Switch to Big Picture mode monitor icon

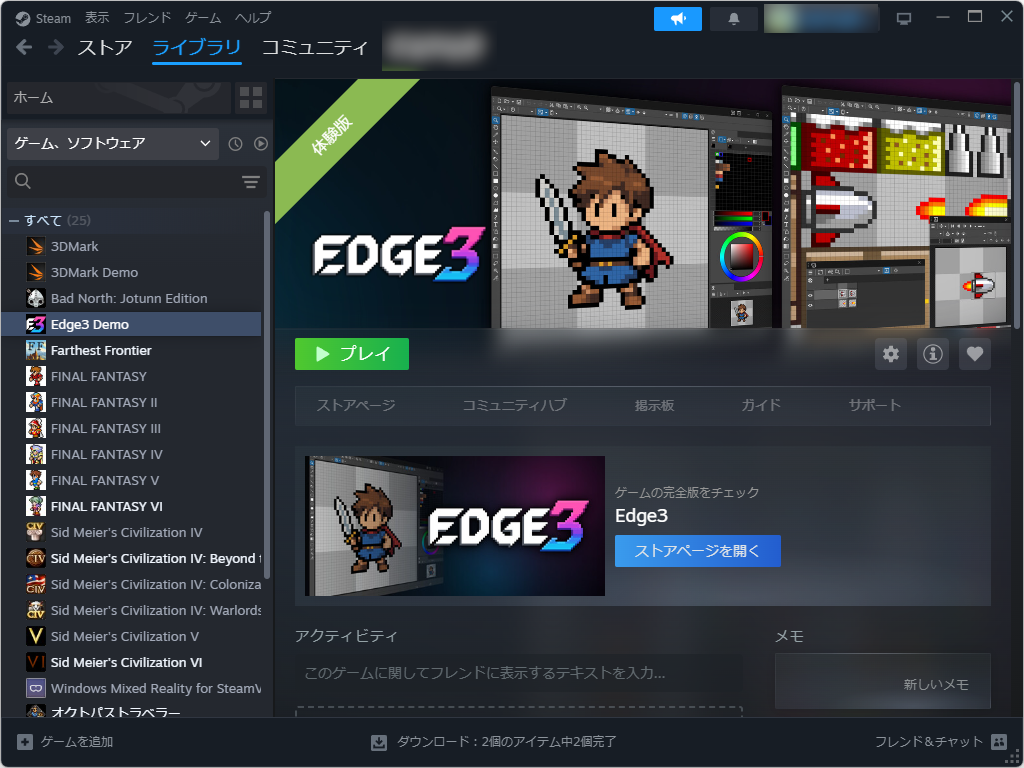[x=904, y=19]
